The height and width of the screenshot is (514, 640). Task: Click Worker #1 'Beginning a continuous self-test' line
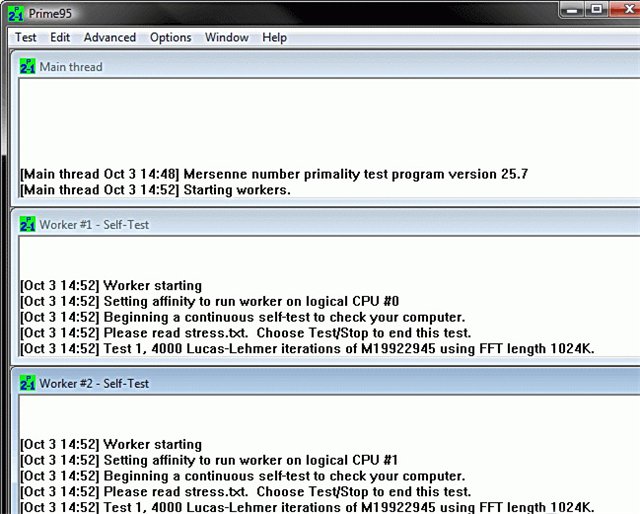pos(242,317)
